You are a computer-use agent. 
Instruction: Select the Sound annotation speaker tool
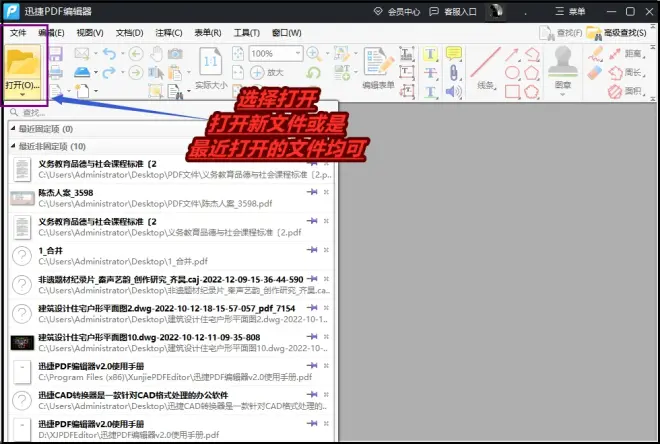(x=453, y=91)
